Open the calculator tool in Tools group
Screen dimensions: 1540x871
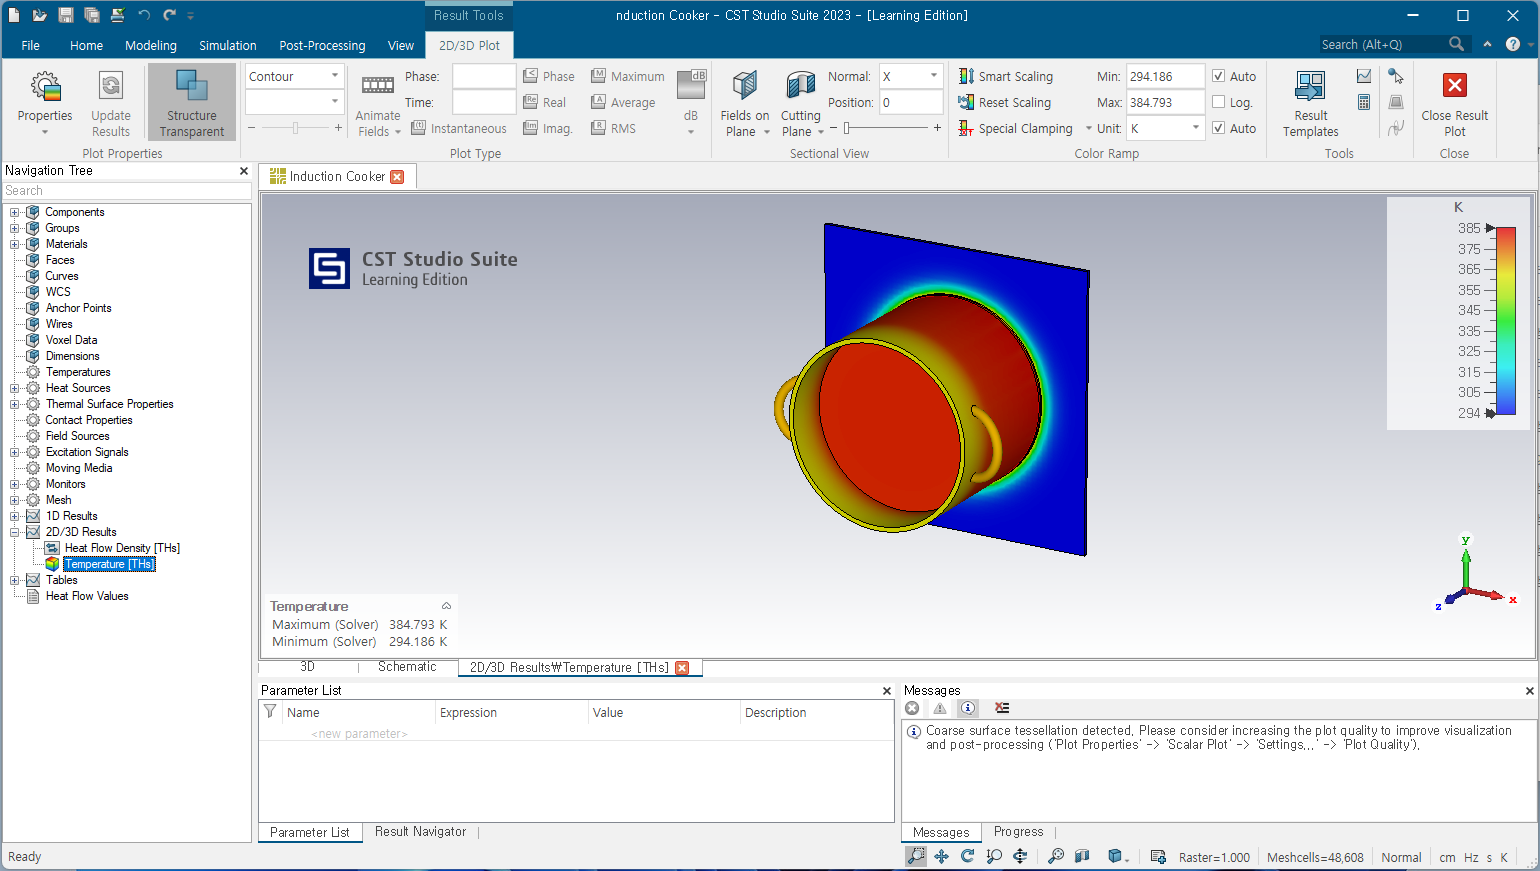click(1364, 102)
